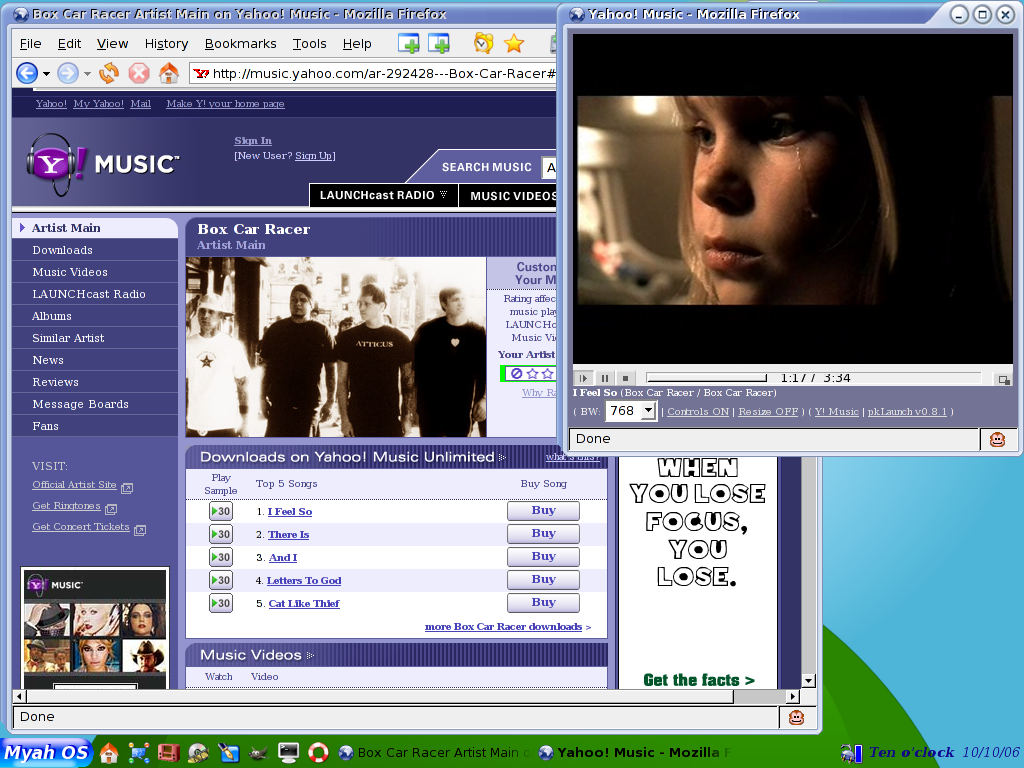Play 30-second sample of And I
The image size is (1024, 768).
click(221, 557)
